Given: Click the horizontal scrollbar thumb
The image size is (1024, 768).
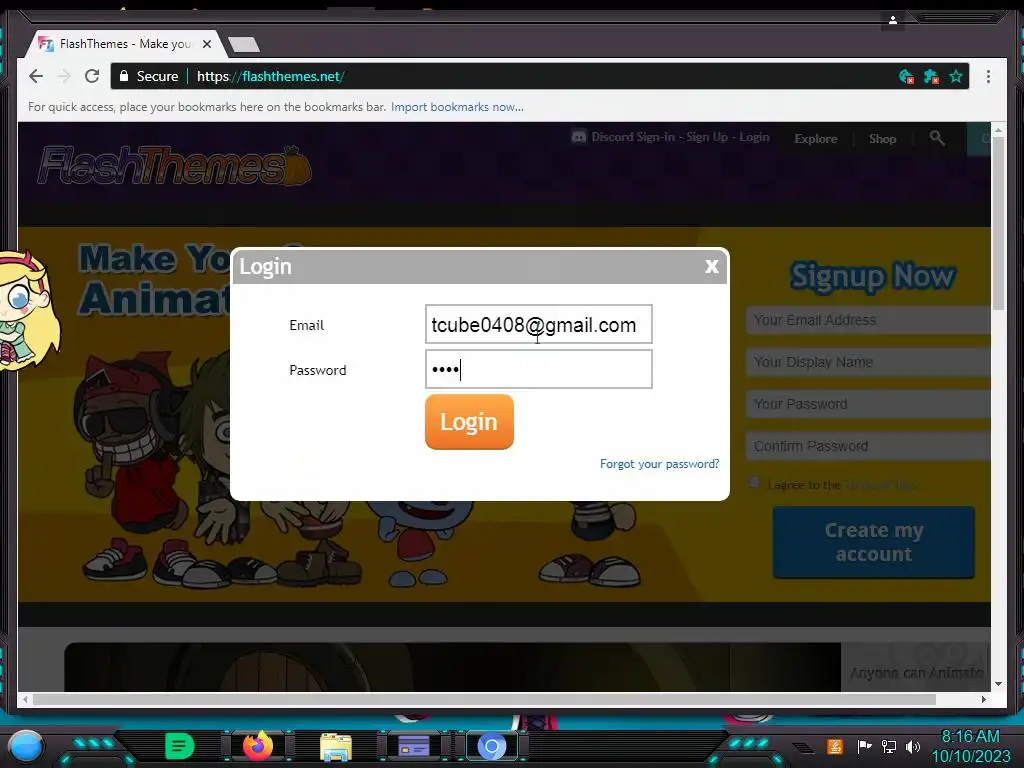Looking at the screenshot, I should pos(484,699).
